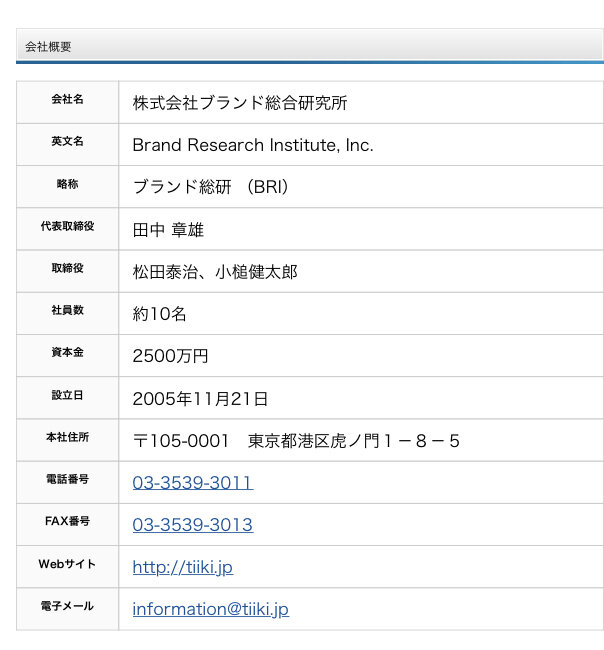Click the capital value 2500万円
Screen dimensions: 604x650
click(170, 356)
